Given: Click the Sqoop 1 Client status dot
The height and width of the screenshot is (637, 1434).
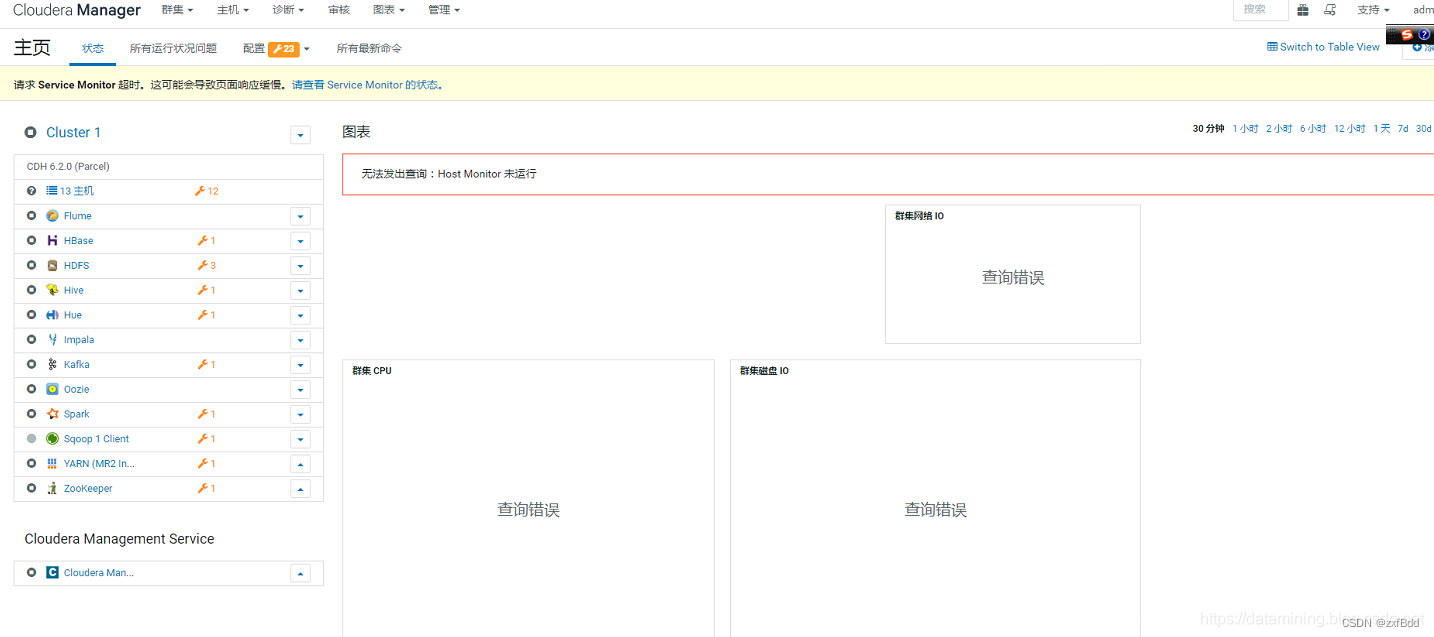Looking at the screenshot, I should point(30,439).
